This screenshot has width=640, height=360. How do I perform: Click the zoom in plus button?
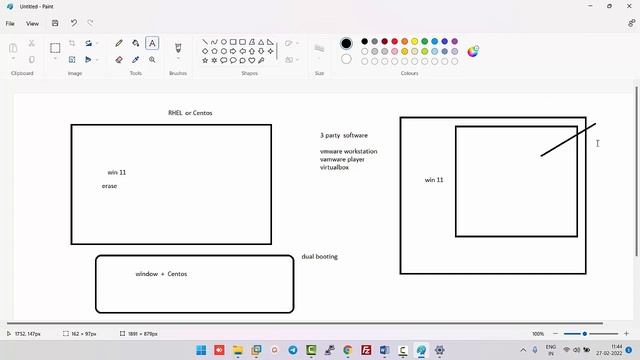coord(627,333)
